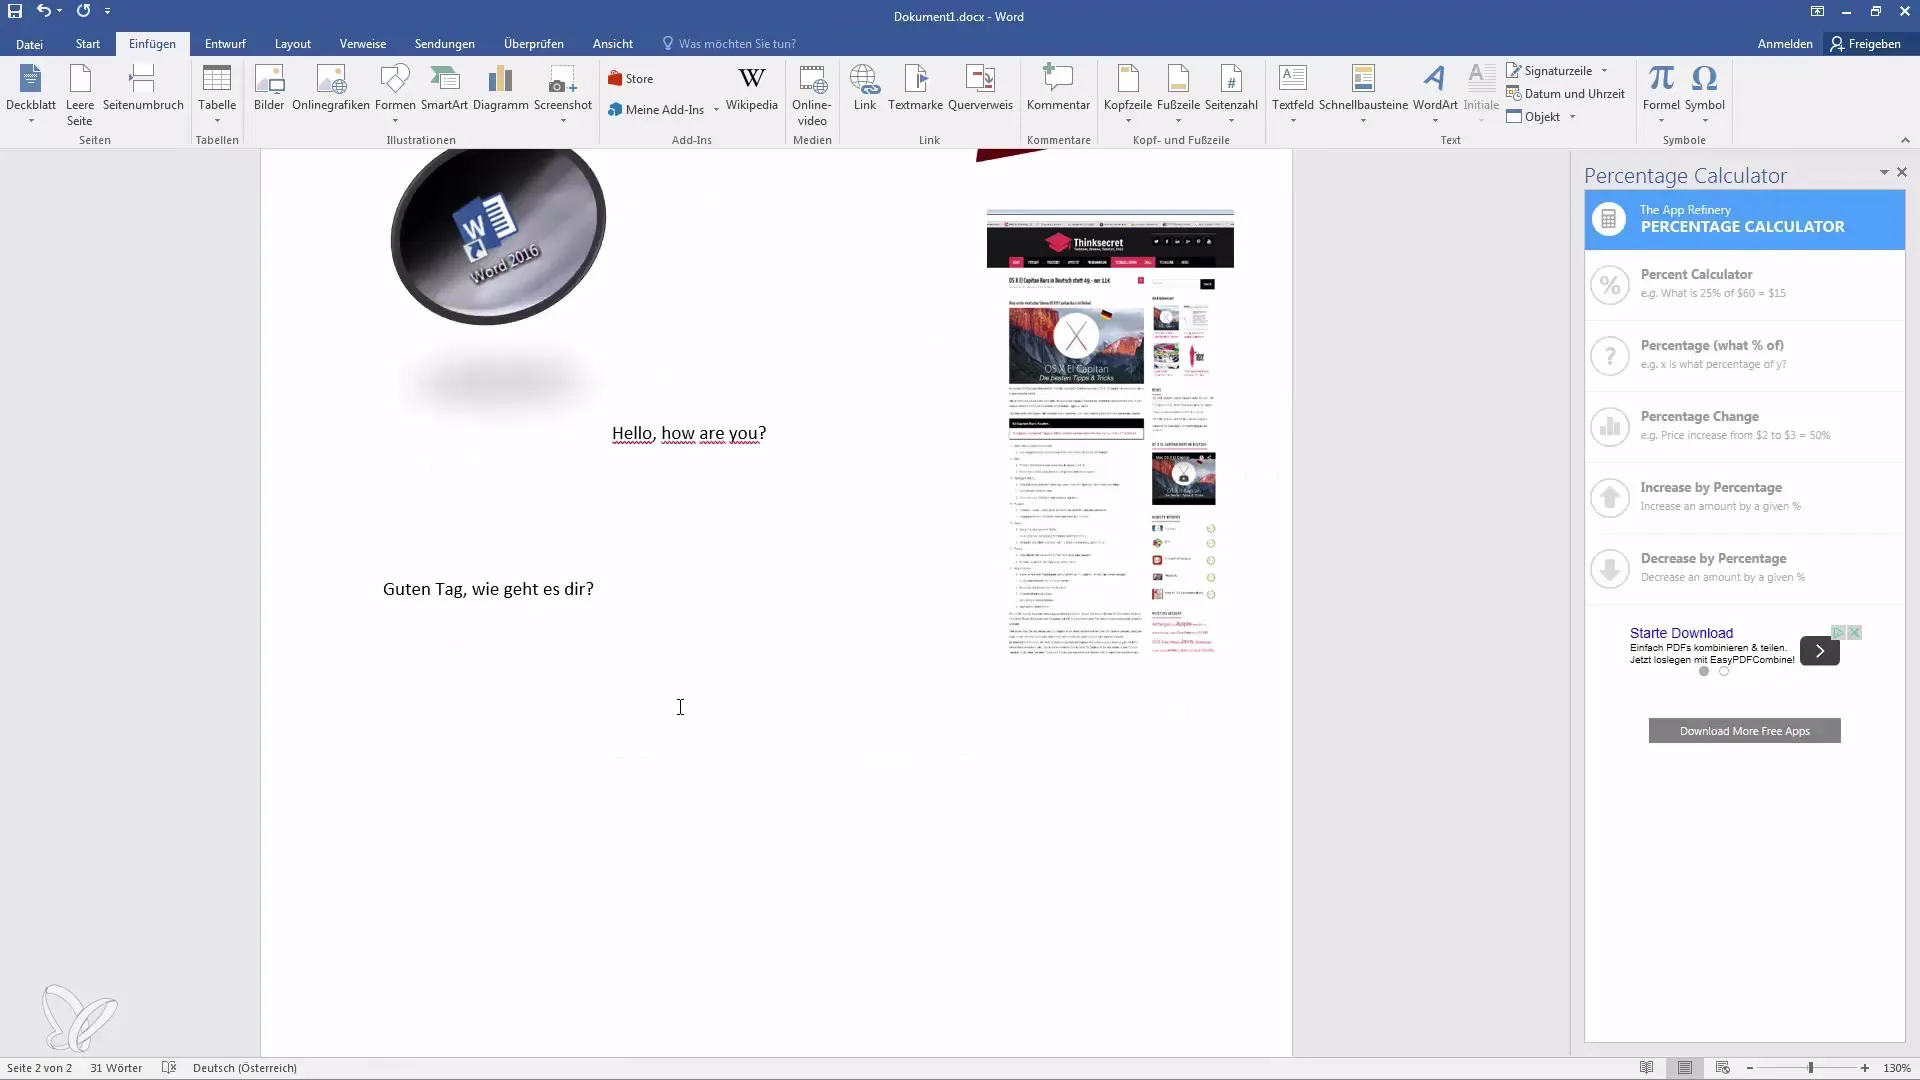Insert a Deckblatt cover page
This screenshot has height=1080, width=1920.
click(31, 94)
